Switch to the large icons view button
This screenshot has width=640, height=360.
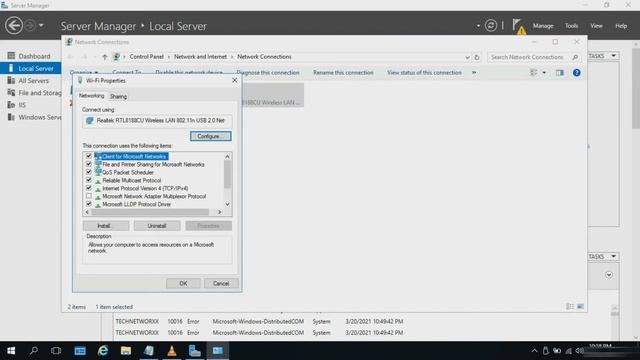tap(580, 307)
